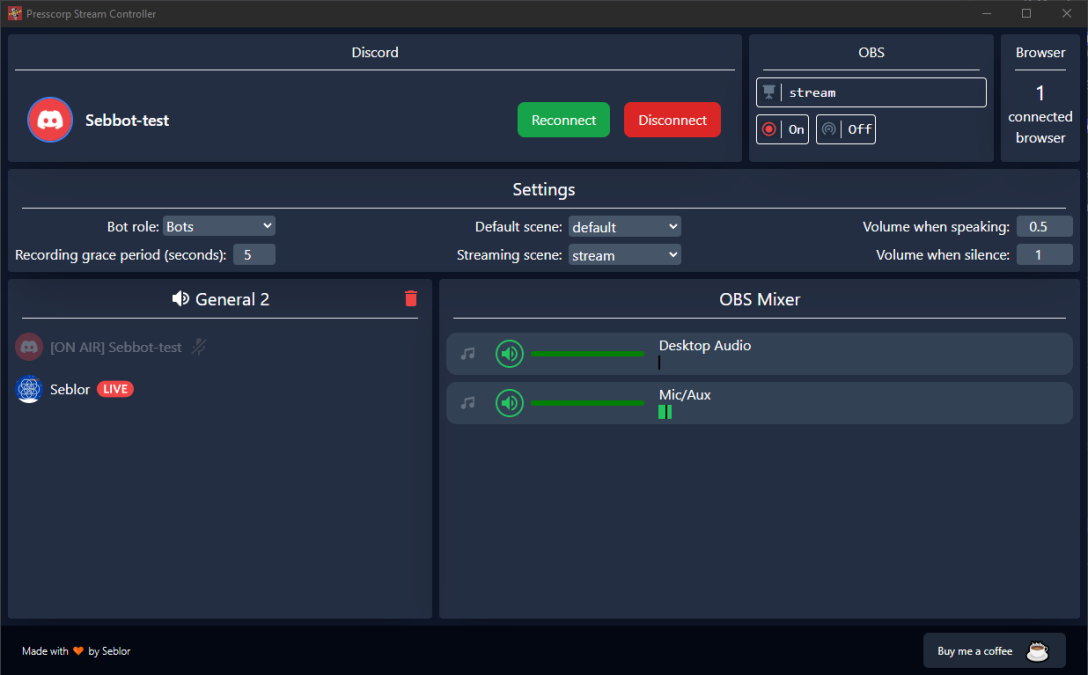Toggle OBS streaming Off button
The image size is (1088, 675).
846,129
